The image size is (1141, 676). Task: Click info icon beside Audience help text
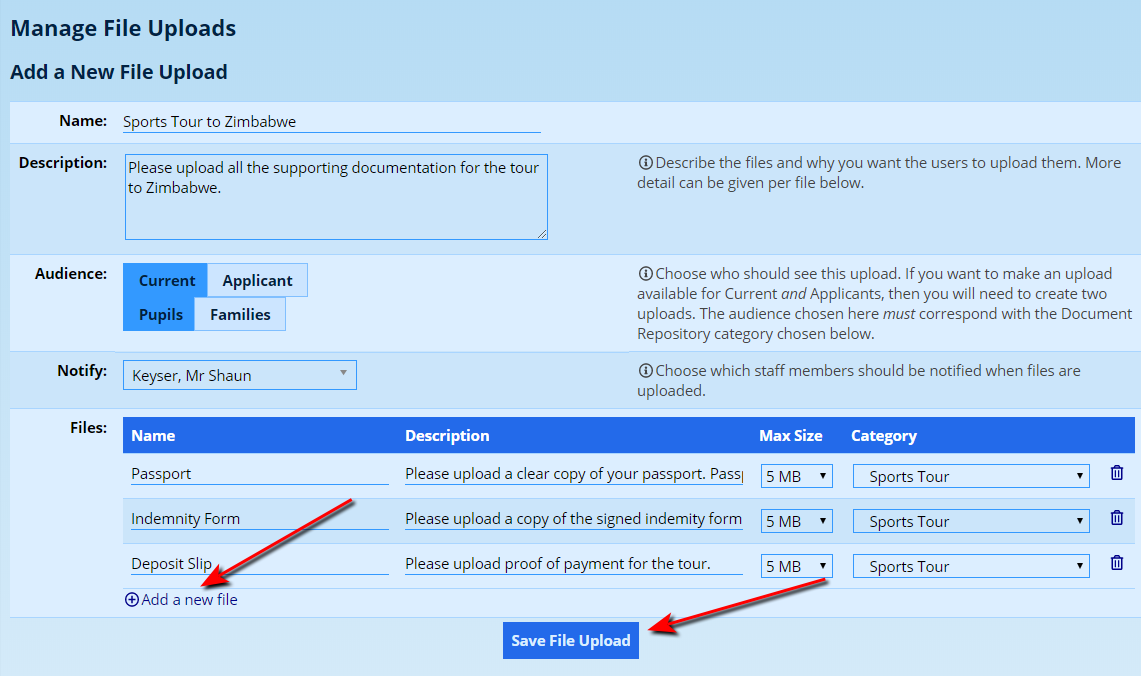pyautogui.click(x=645, y=274)
